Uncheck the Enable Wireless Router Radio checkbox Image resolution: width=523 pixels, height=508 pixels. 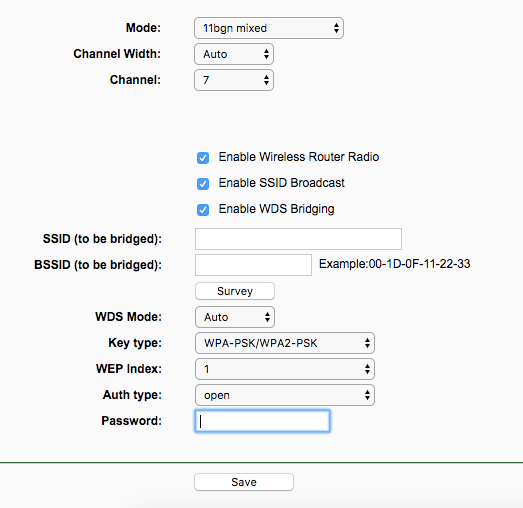click(x=203, y=158)
